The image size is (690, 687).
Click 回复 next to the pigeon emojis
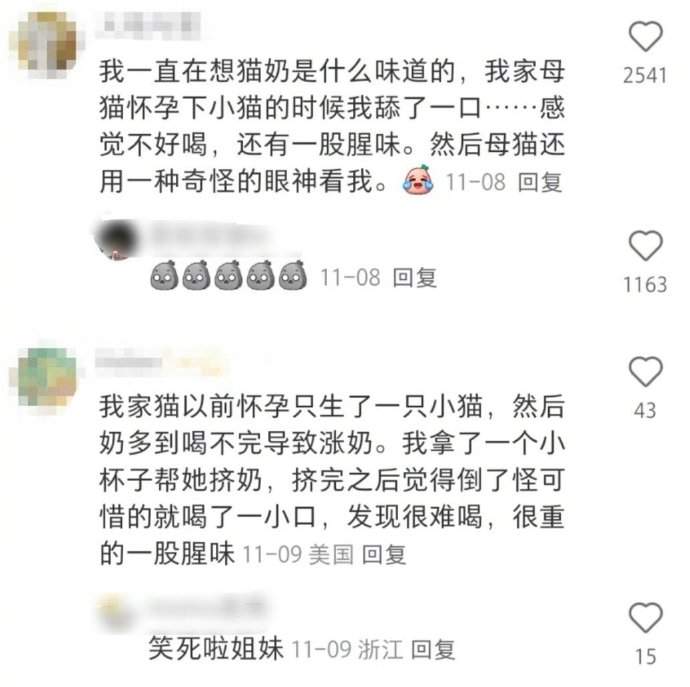click(415, 278)
